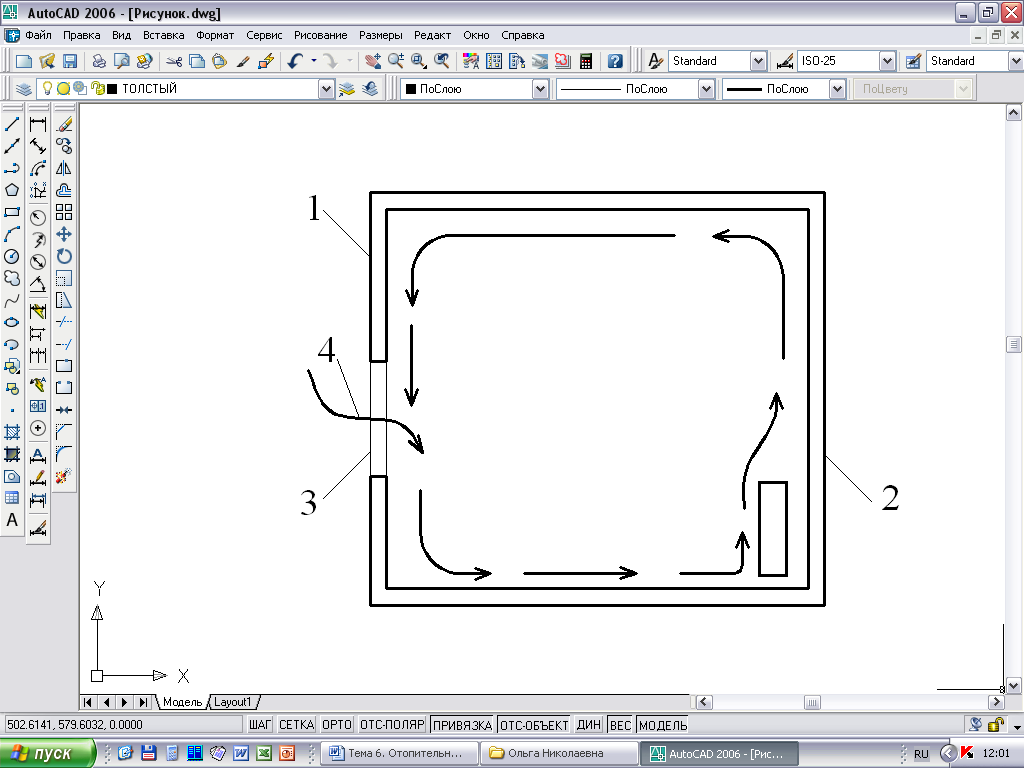Screen dimensions: 1024x768
Task: Open Excel icon in quick launch
Action: coord(264,754)
